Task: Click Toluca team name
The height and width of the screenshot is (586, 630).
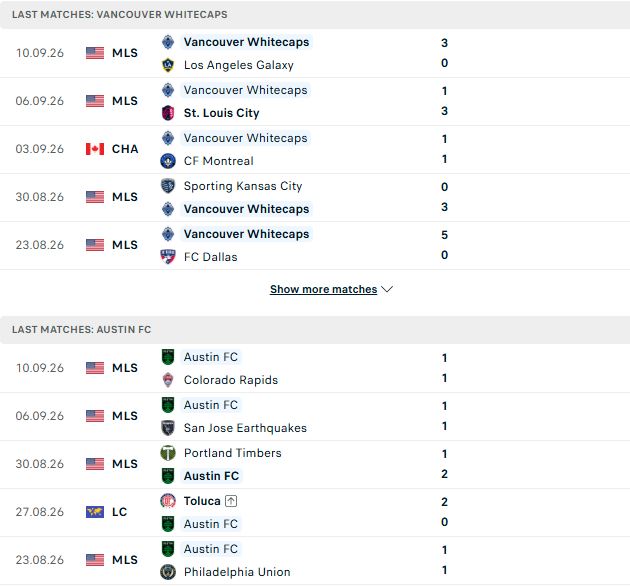Action: coord(202,501)
